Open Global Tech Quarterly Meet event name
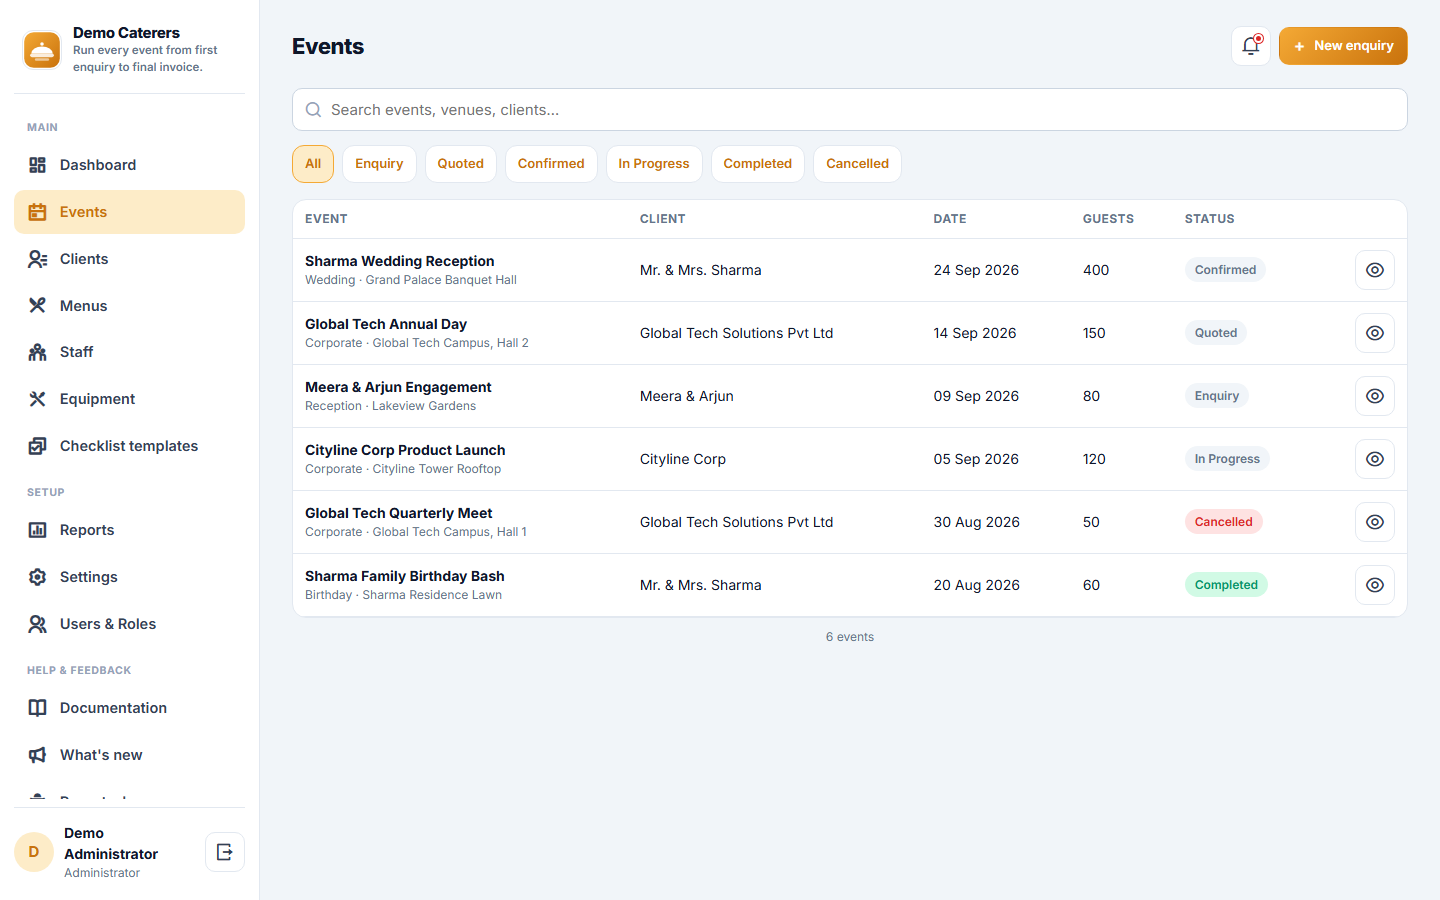Screen dimensions: 1440x900 399,513
